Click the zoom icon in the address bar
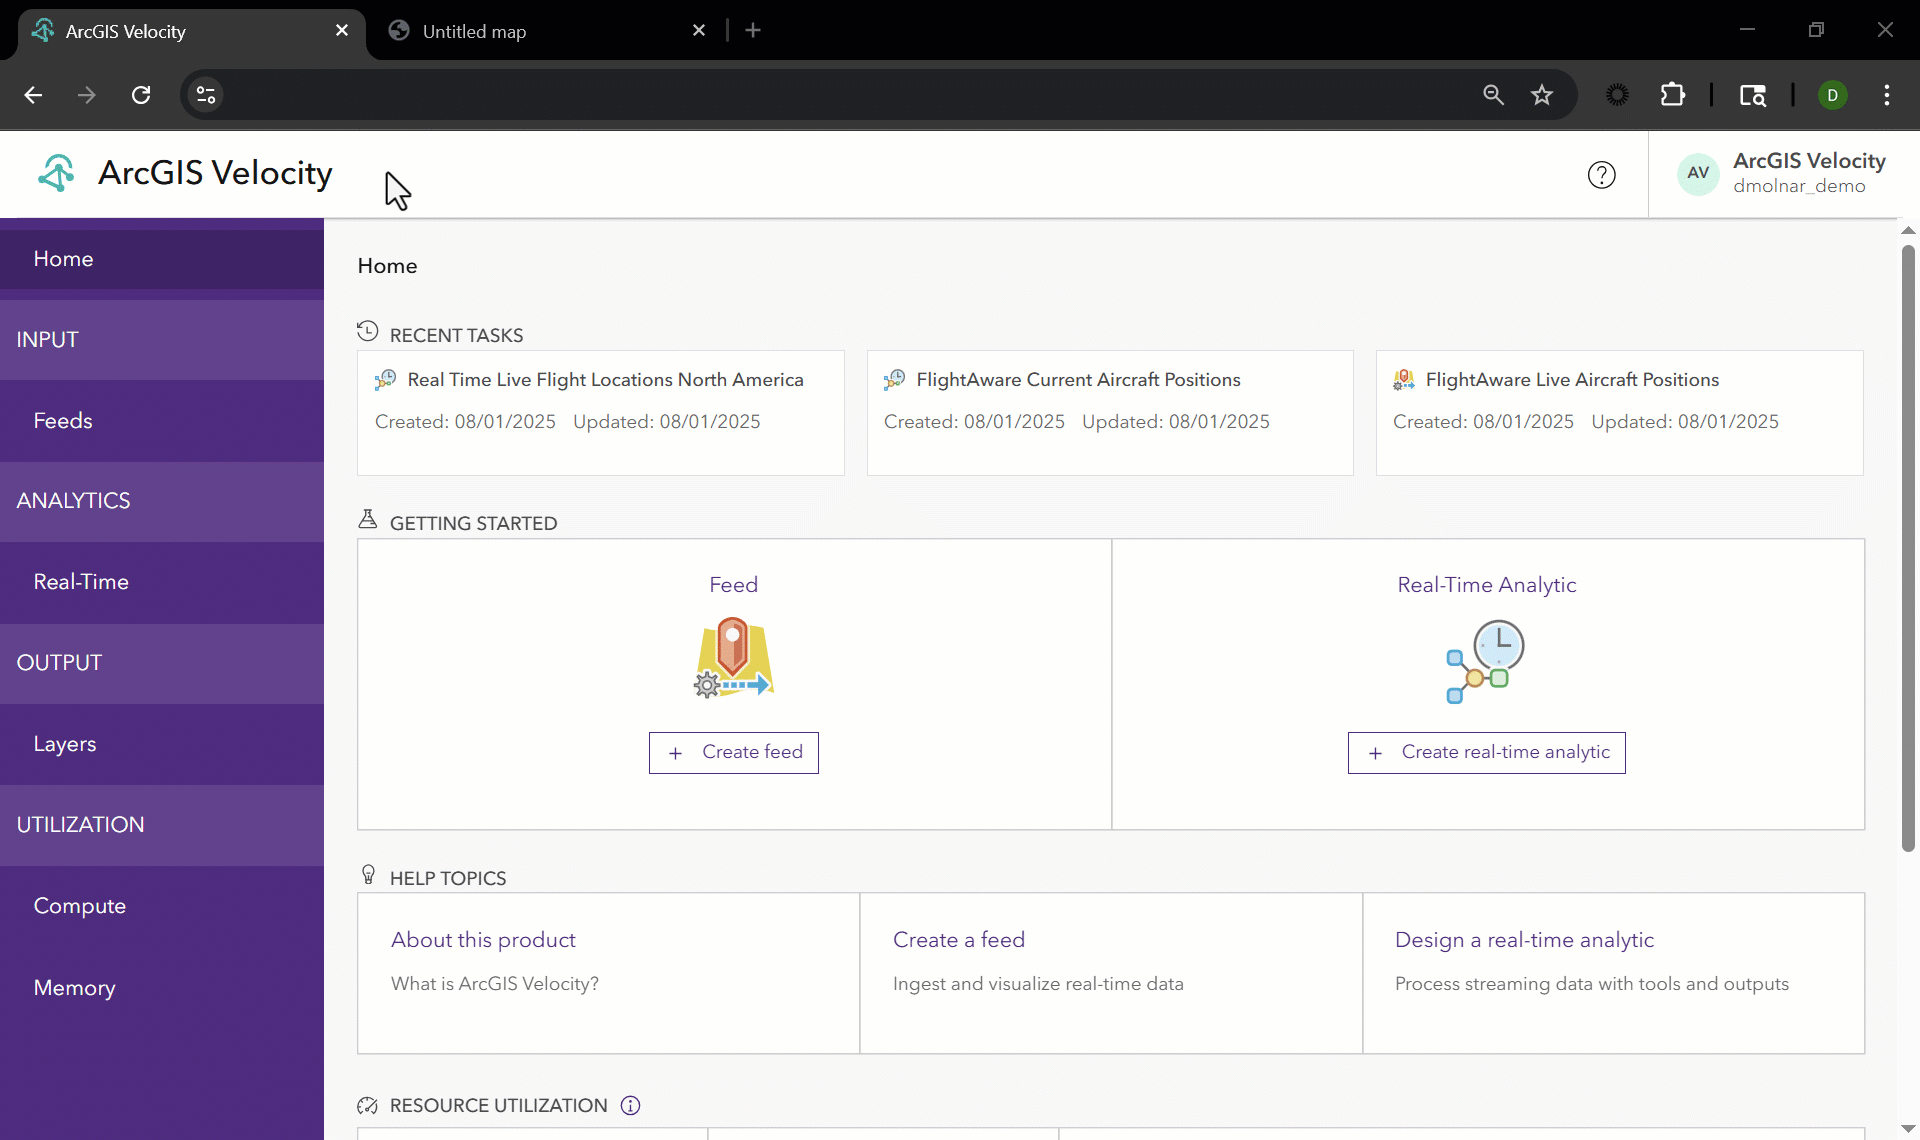1920x1140 pixels. 1493,94
